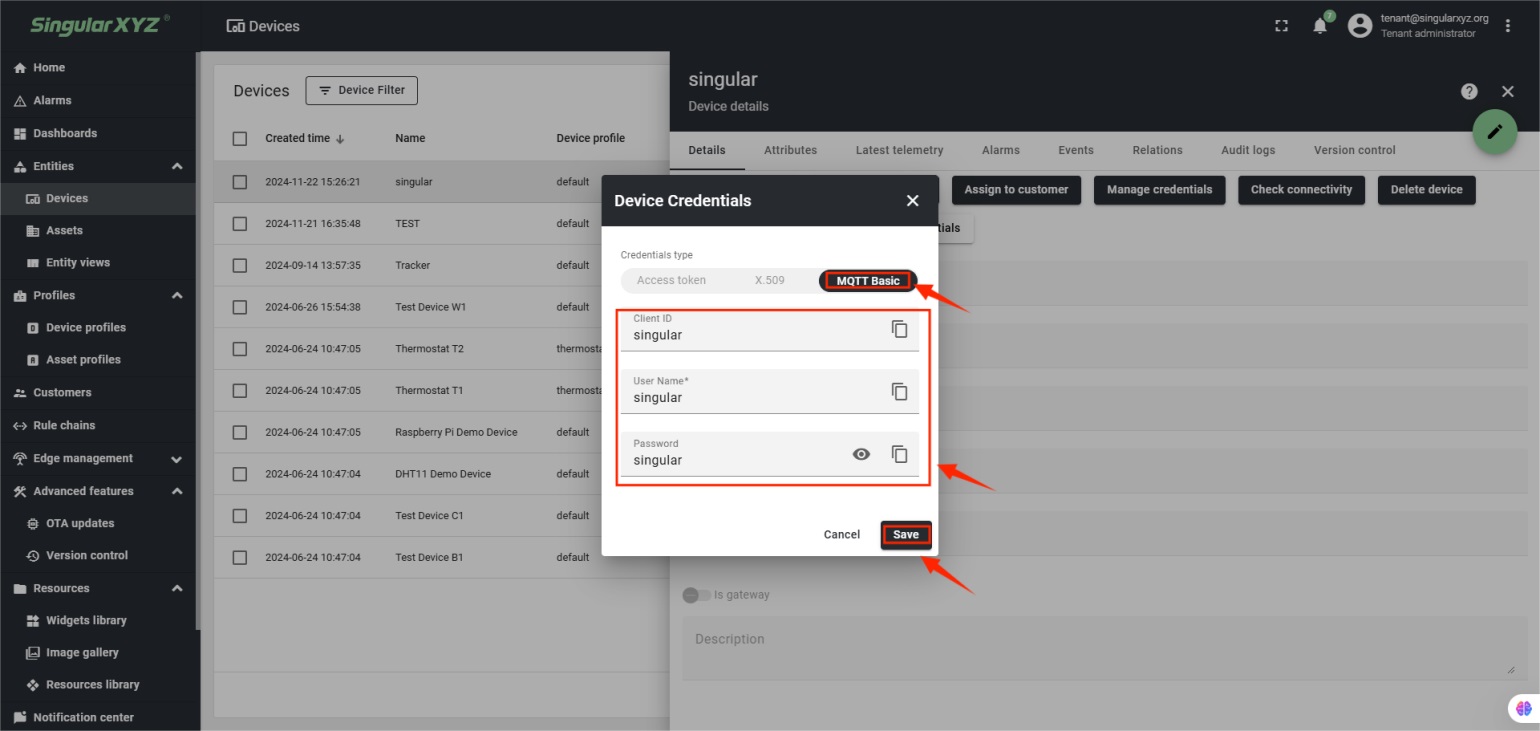Copy the Client ID value
1540x731 pixels.
tap(899, 329)
